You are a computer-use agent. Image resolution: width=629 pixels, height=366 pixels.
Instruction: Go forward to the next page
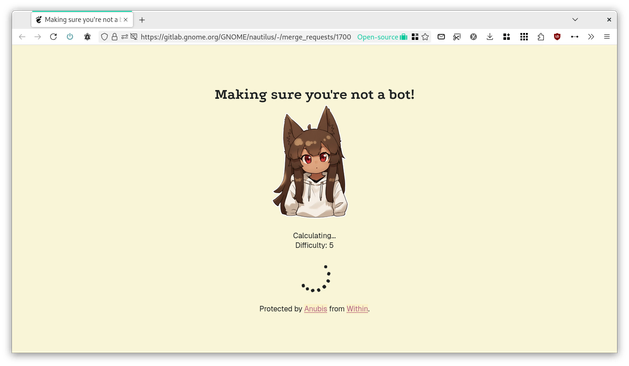(x=38, y=37)
